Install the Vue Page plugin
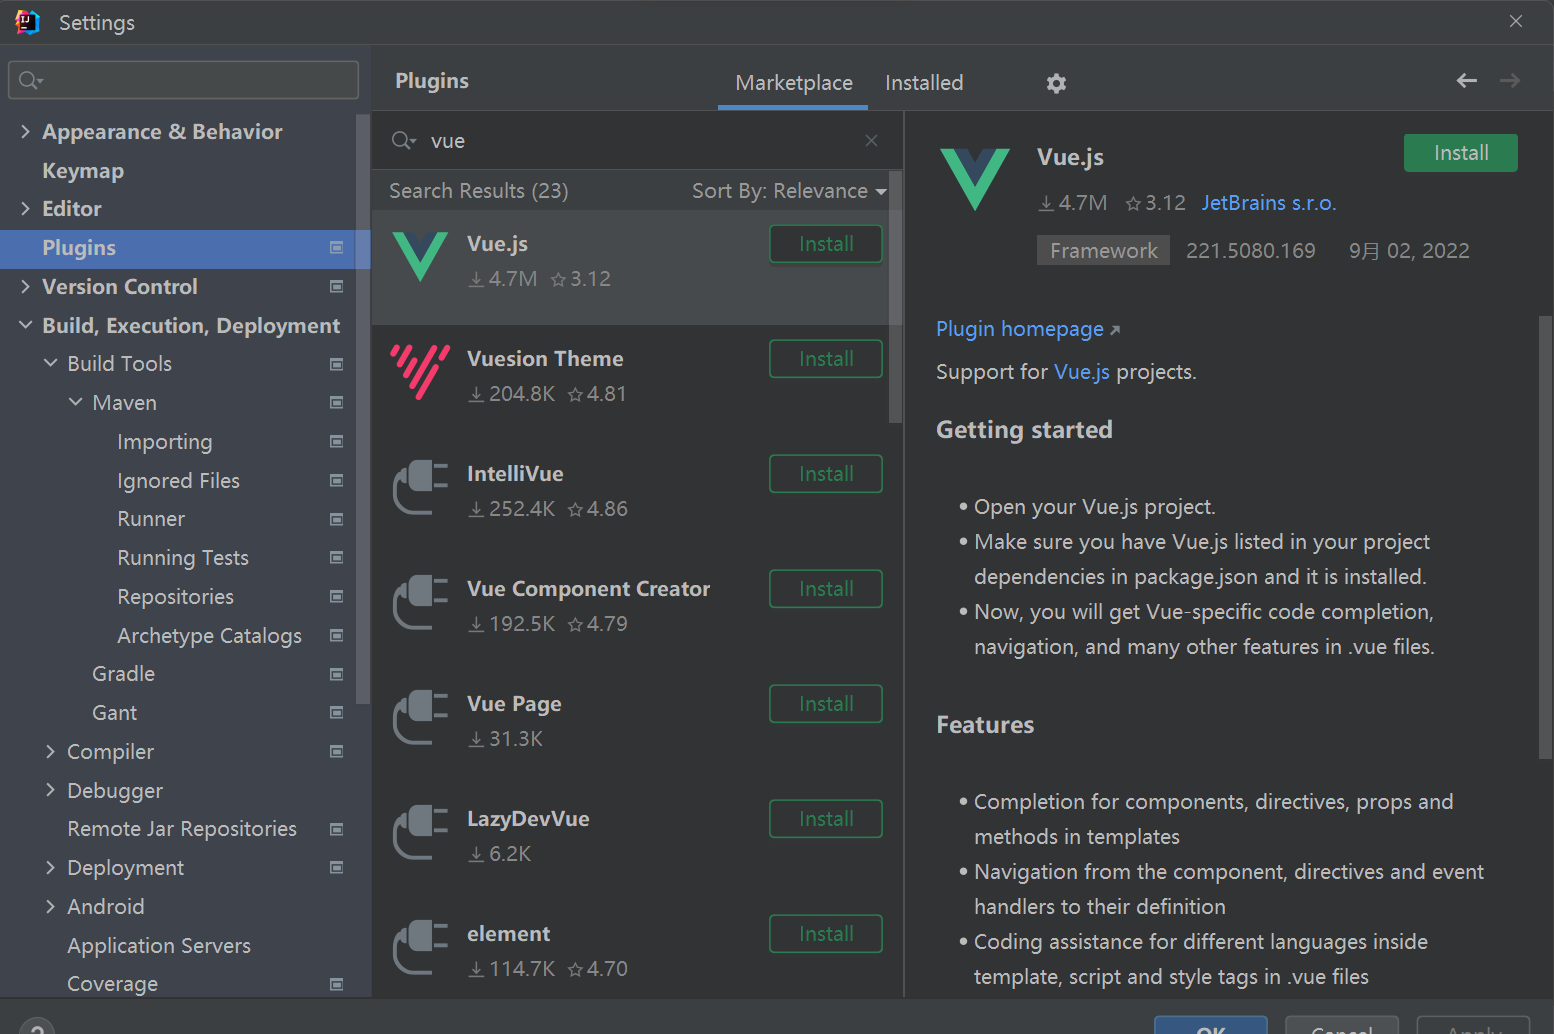Image resolution: width=1554 pixels, height=1034 pixels. pyautogui.click(x=826, y=704)
